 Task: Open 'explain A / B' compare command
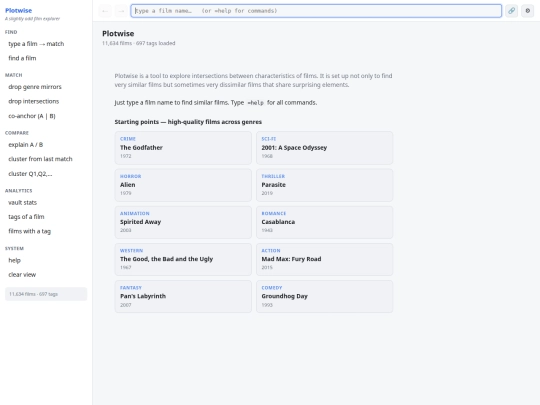pyautogui.click(x=46, y=145)
